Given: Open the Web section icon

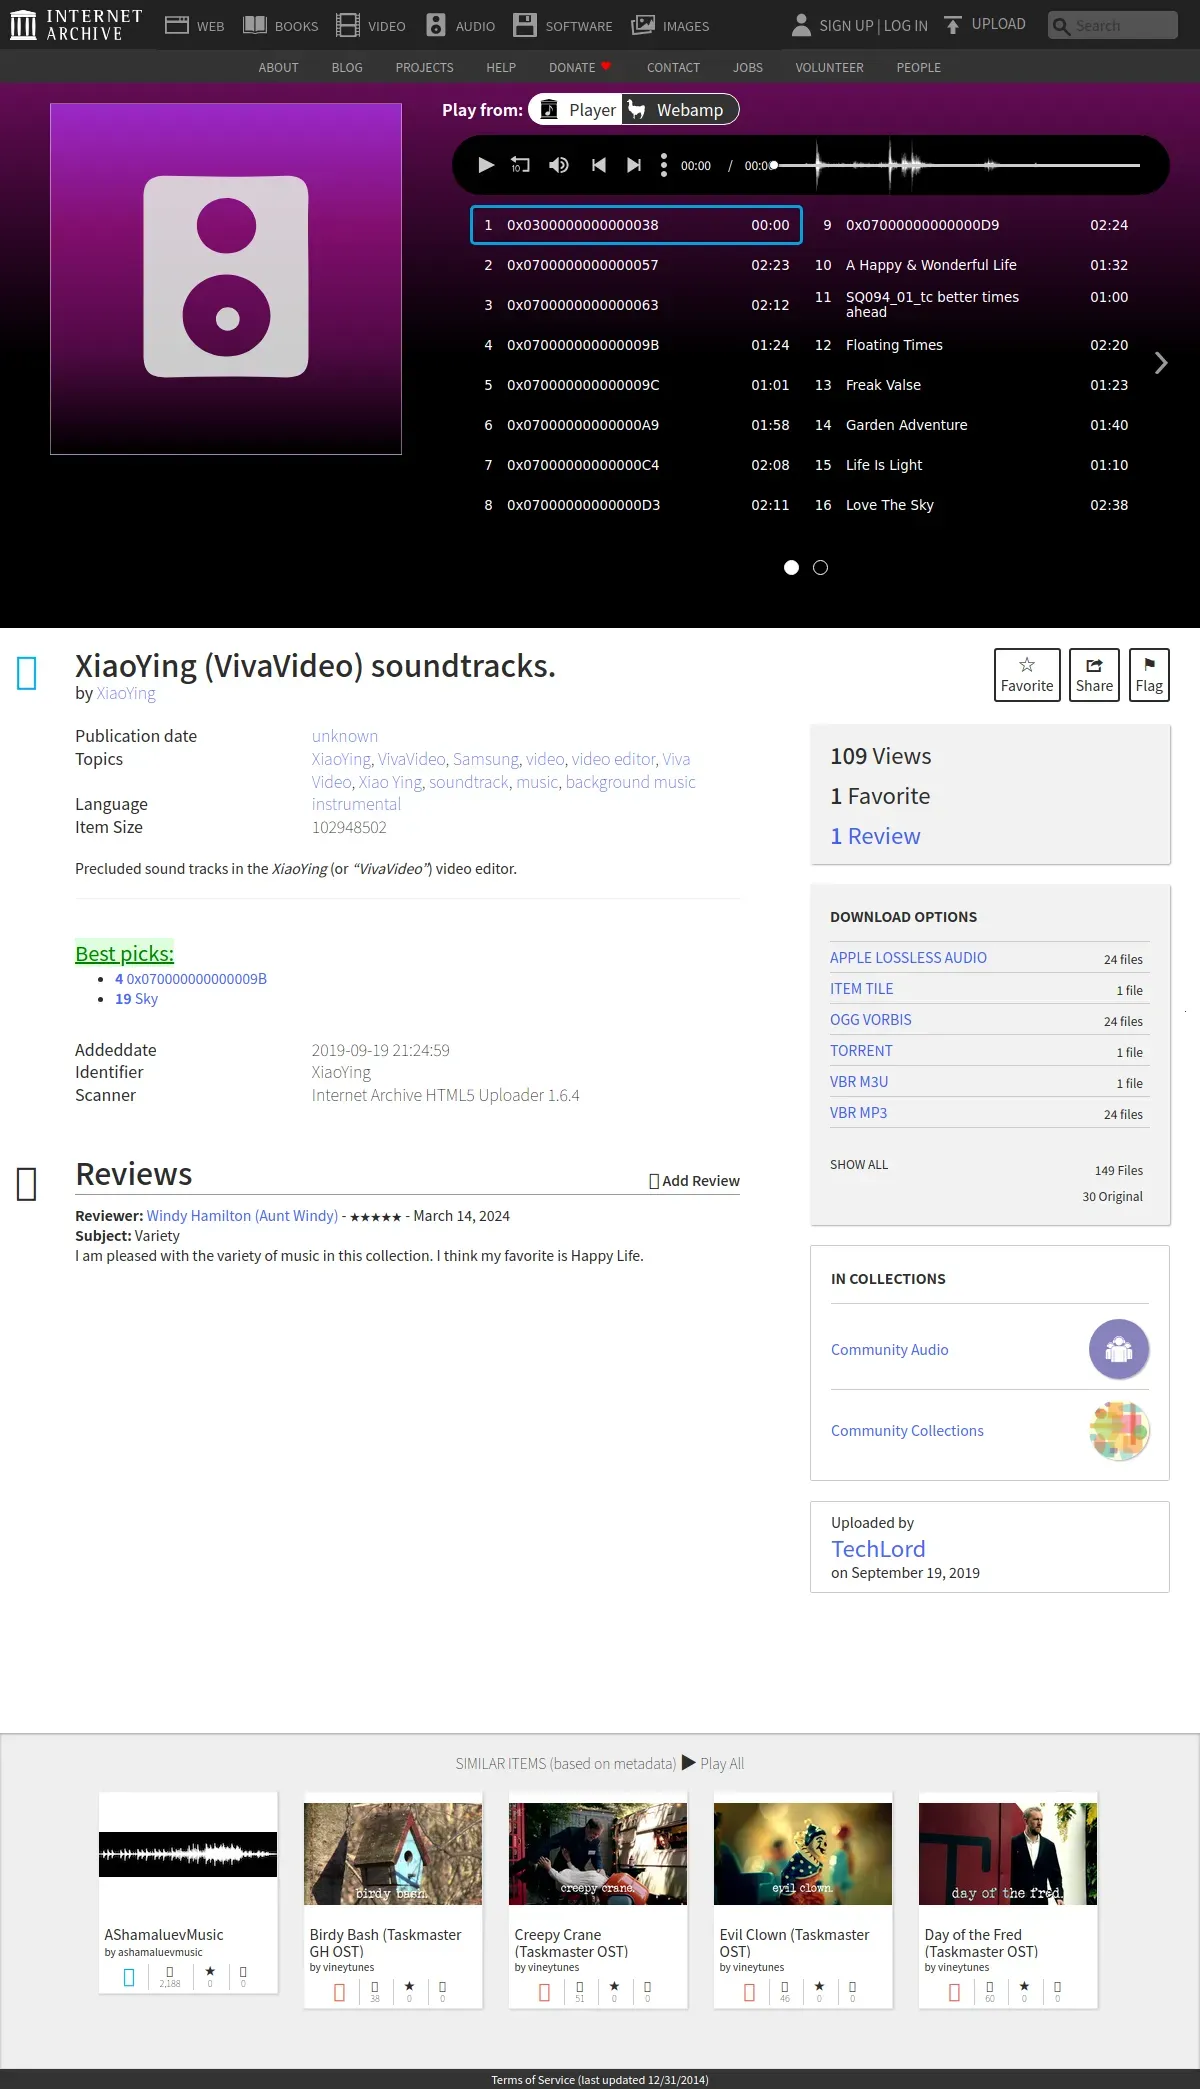Looking at the screenshot, I should pyautogui.click(x=177, y=25).
